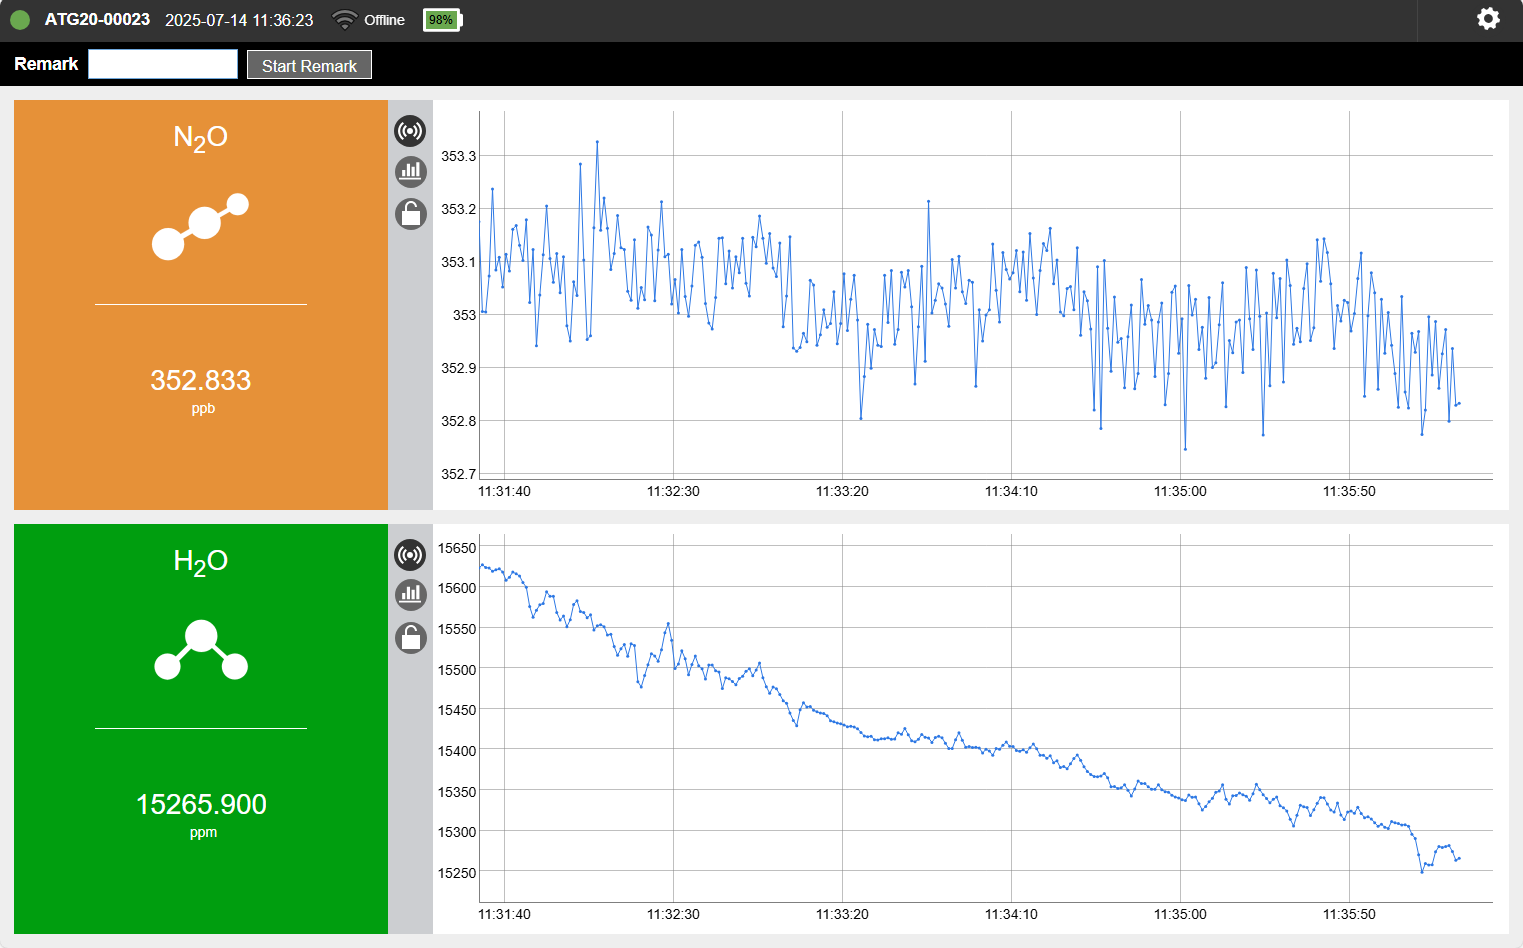Screen dimensions: 1523x948
Task: Click the H2O live signal icon
Action: coord(410,555)
